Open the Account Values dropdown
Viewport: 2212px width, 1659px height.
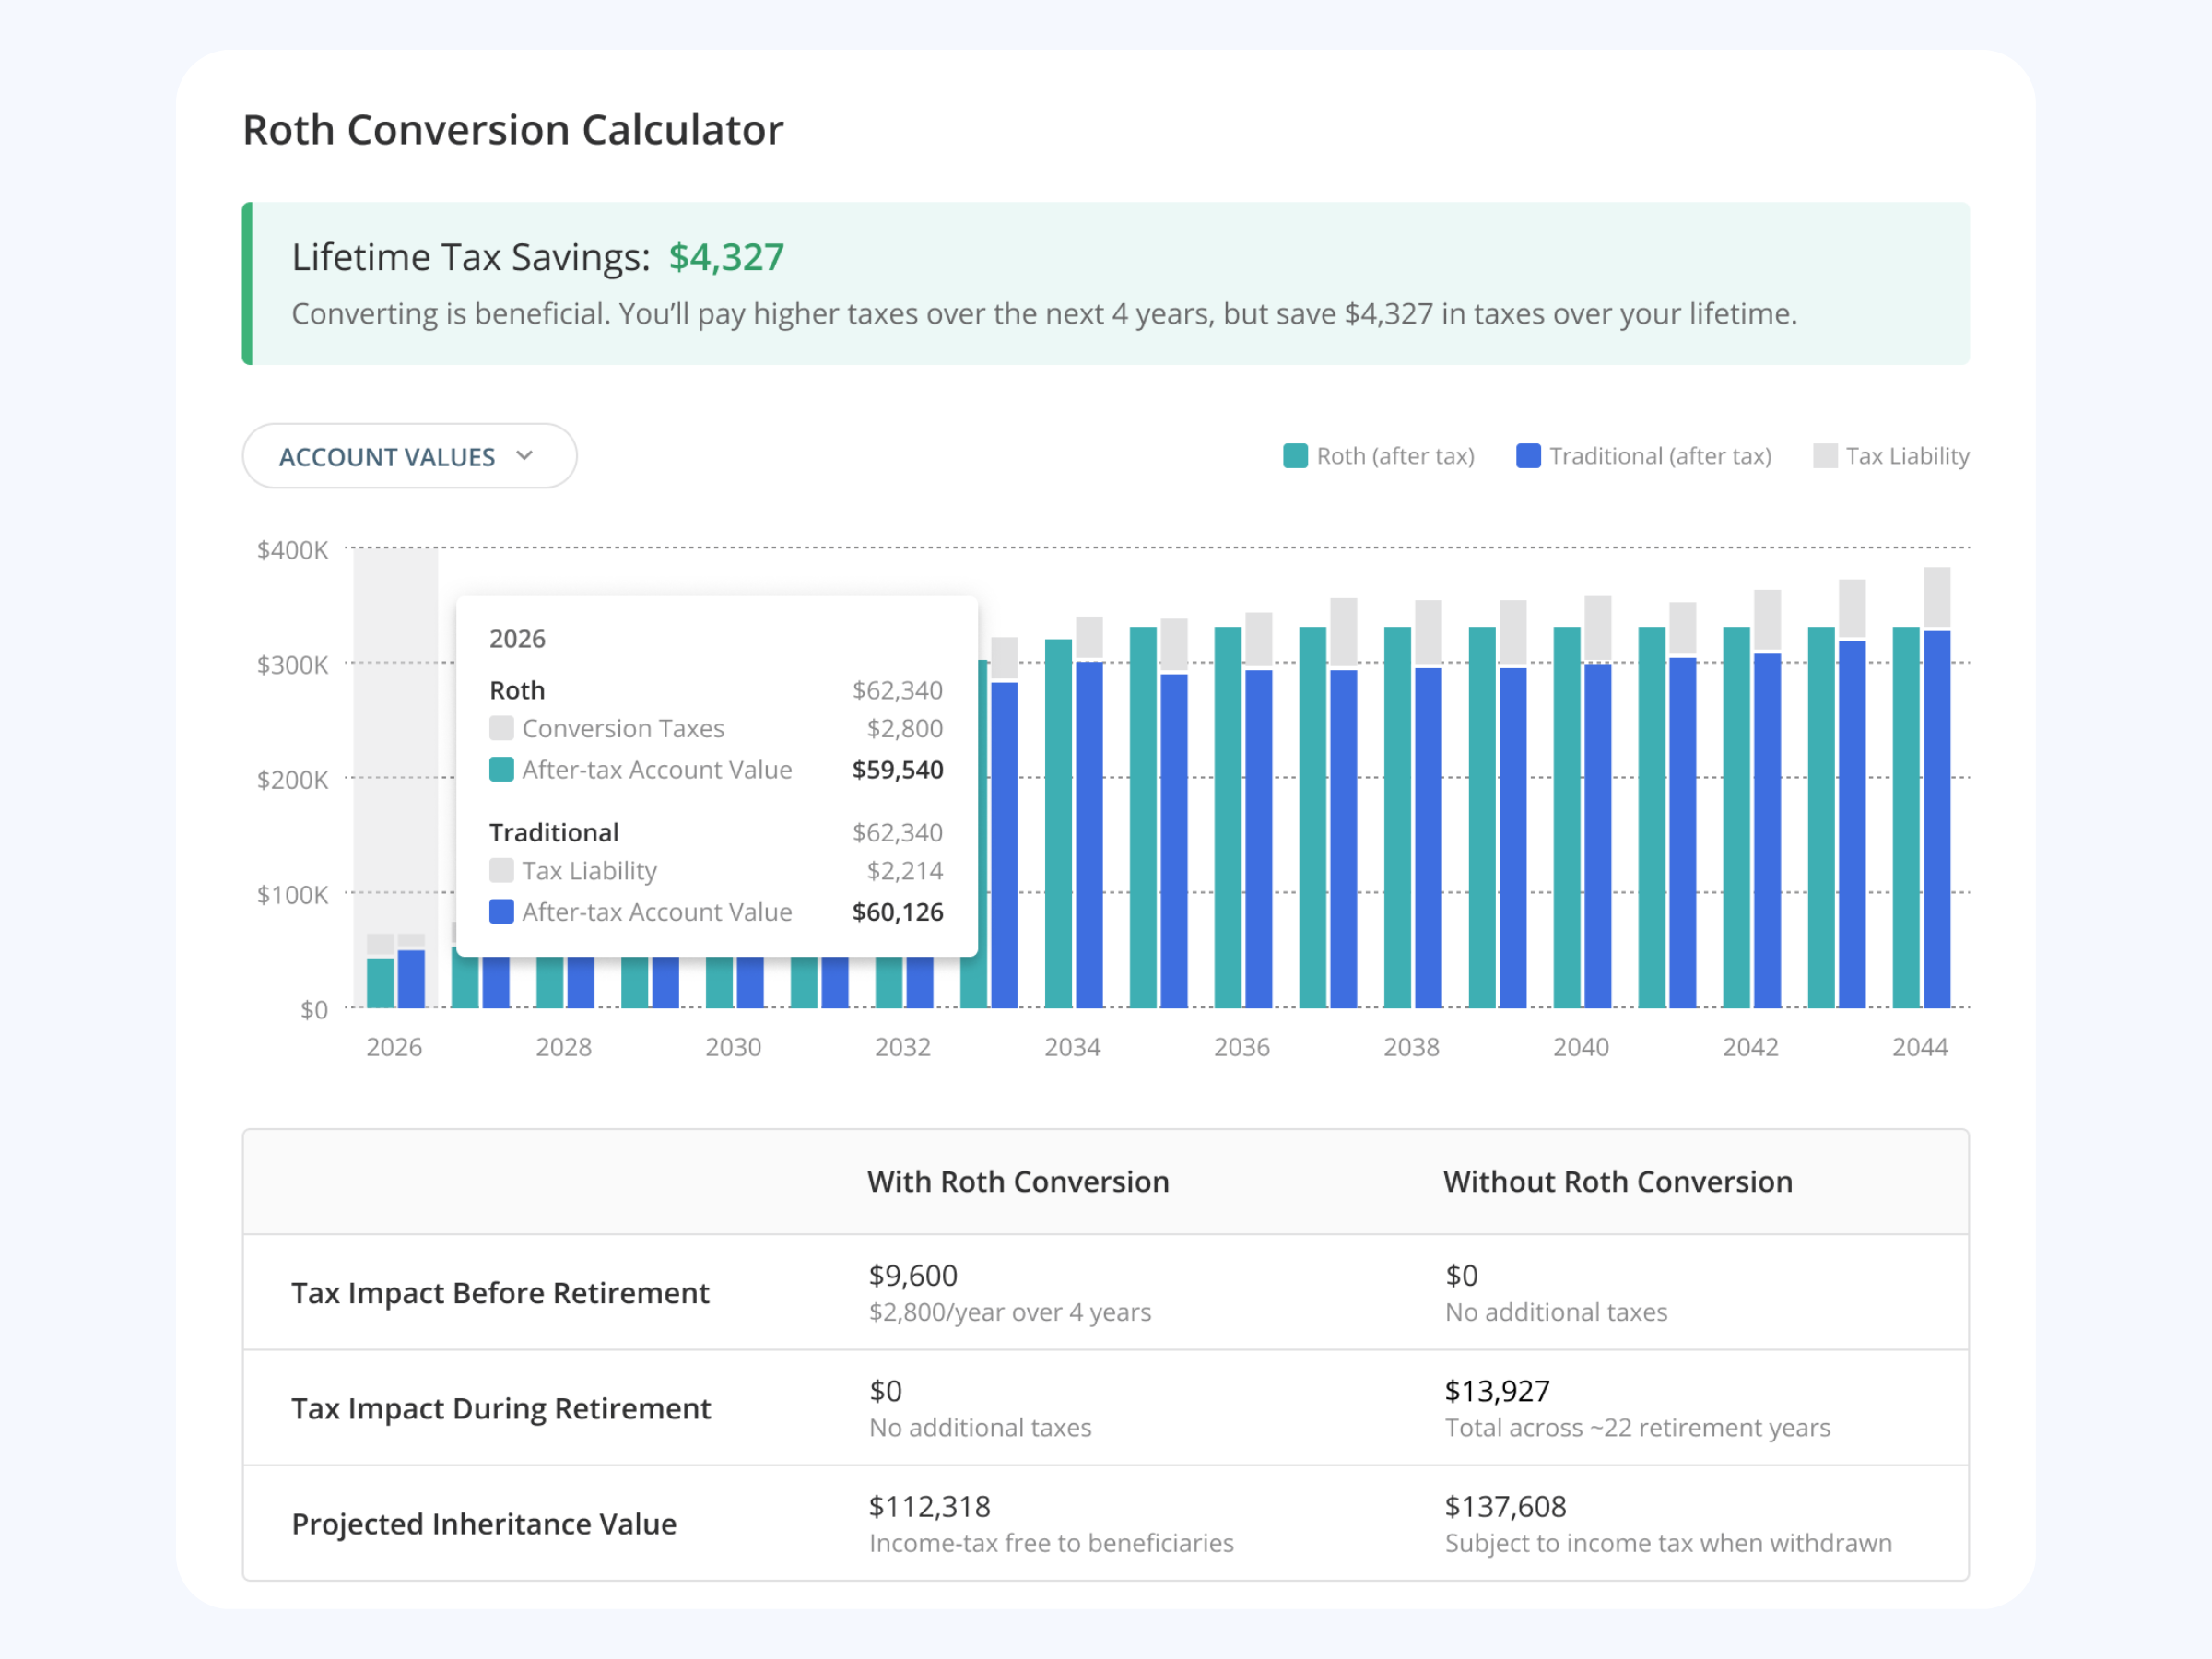pos(409,456)
